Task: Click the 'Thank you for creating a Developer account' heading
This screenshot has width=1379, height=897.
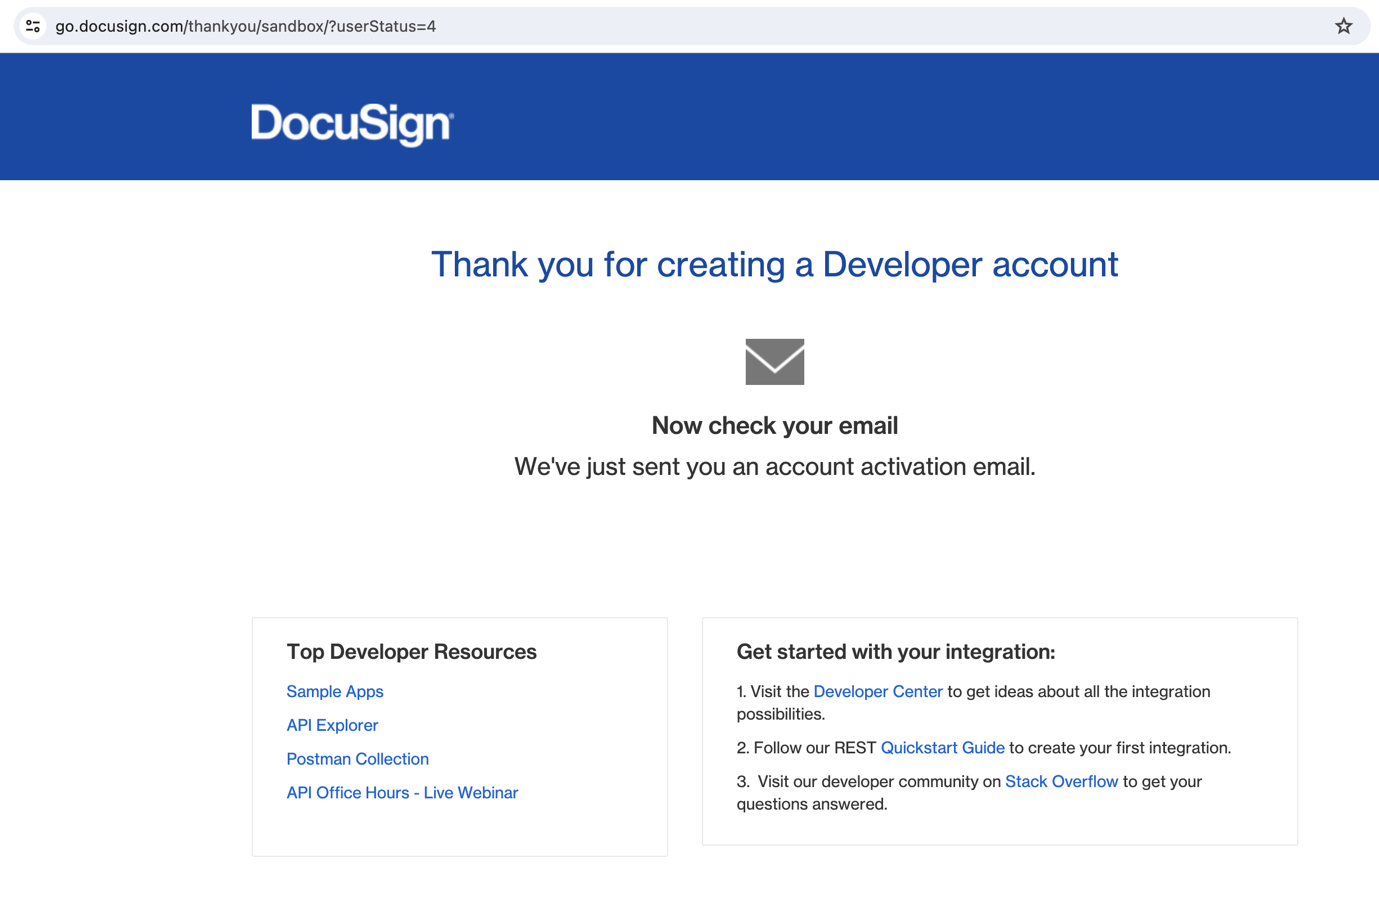Action: [x=774, y=264]
